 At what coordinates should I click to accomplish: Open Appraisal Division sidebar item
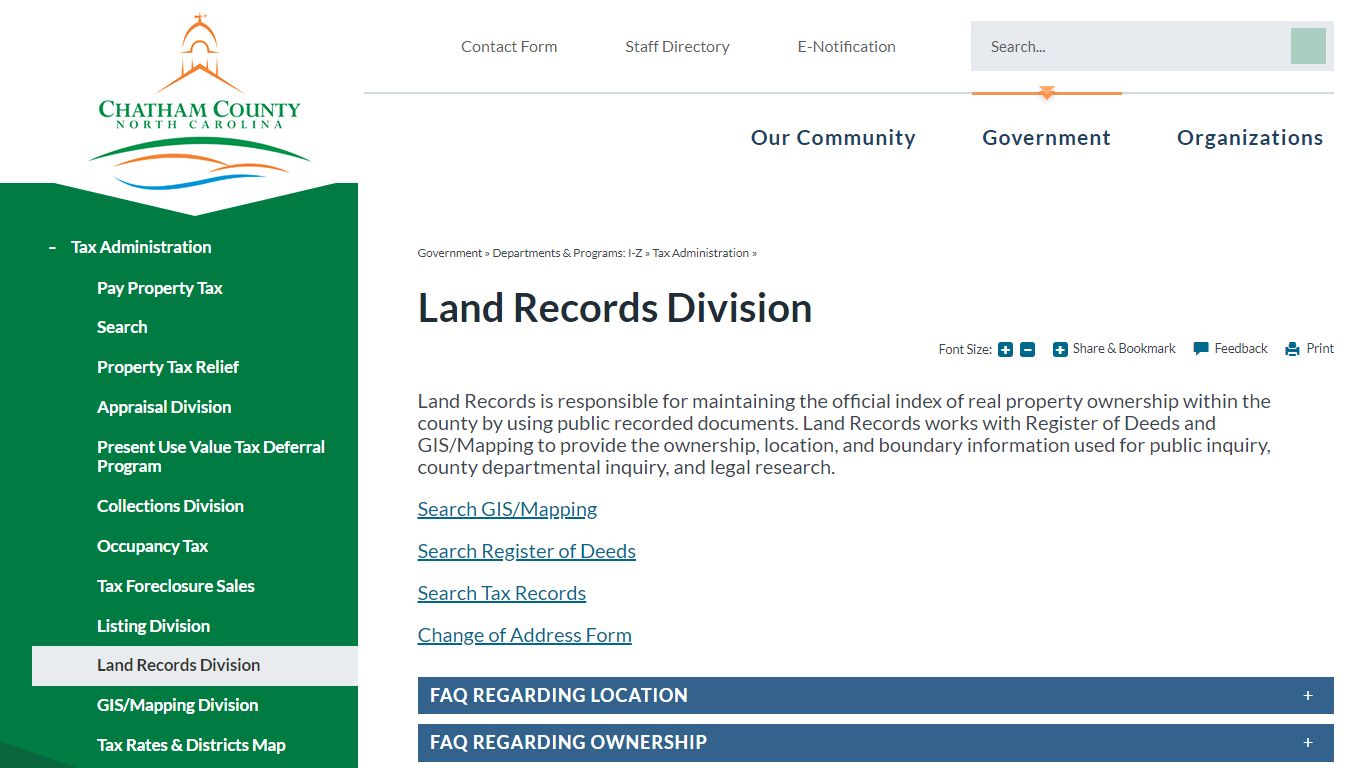164,407
